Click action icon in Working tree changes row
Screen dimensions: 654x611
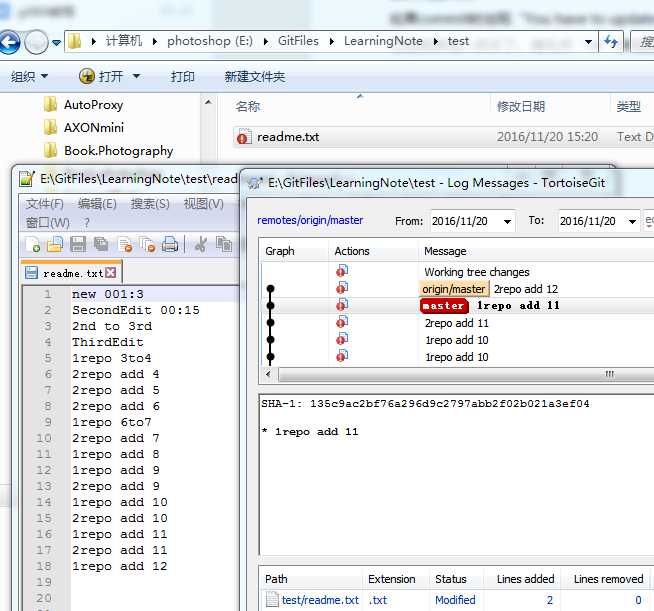click(x=342, y=272)
